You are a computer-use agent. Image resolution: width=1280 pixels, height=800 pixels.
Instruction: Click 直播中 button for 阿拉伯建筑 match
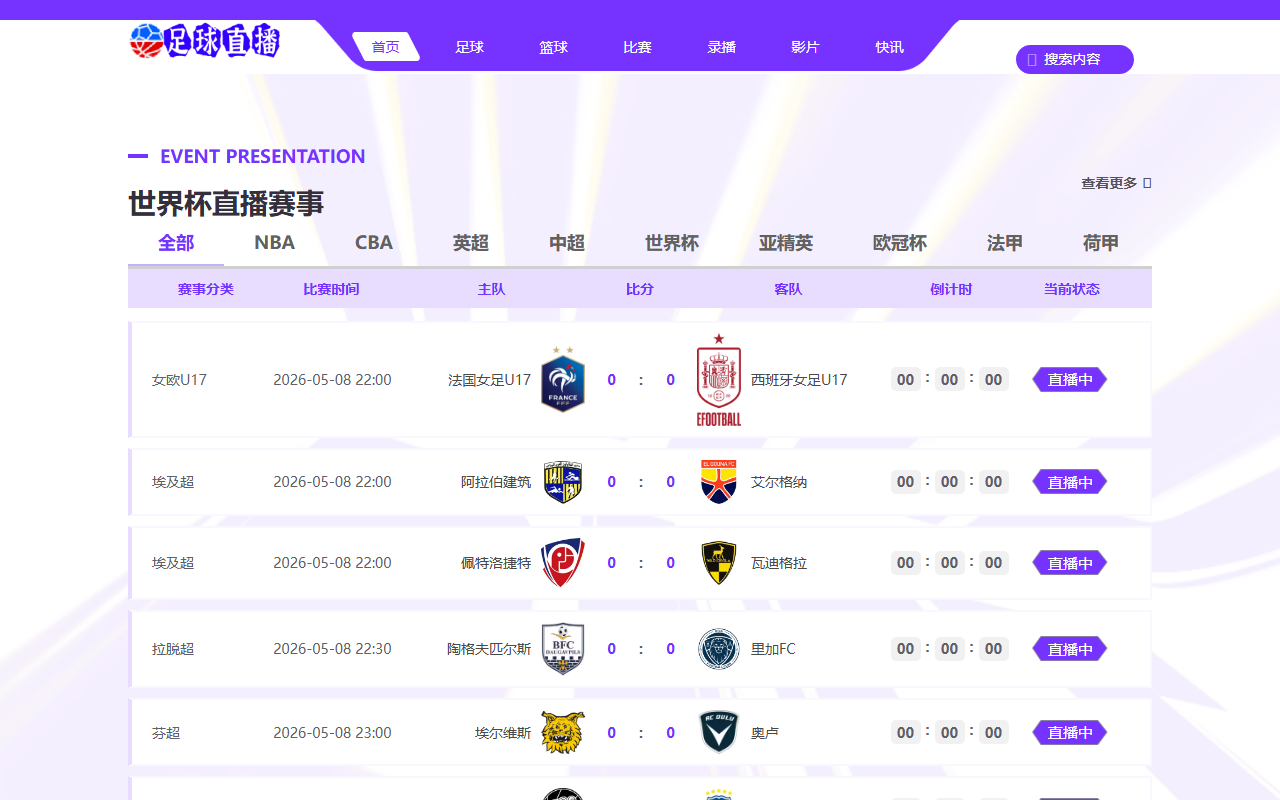(1070, 482)
